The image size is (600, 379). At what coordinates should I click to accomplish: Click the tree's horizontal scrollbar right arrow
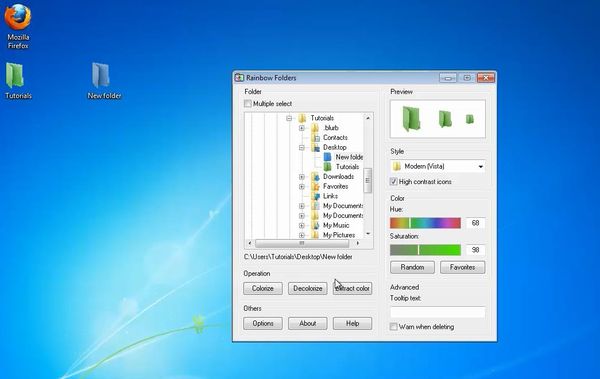point(358,243)
